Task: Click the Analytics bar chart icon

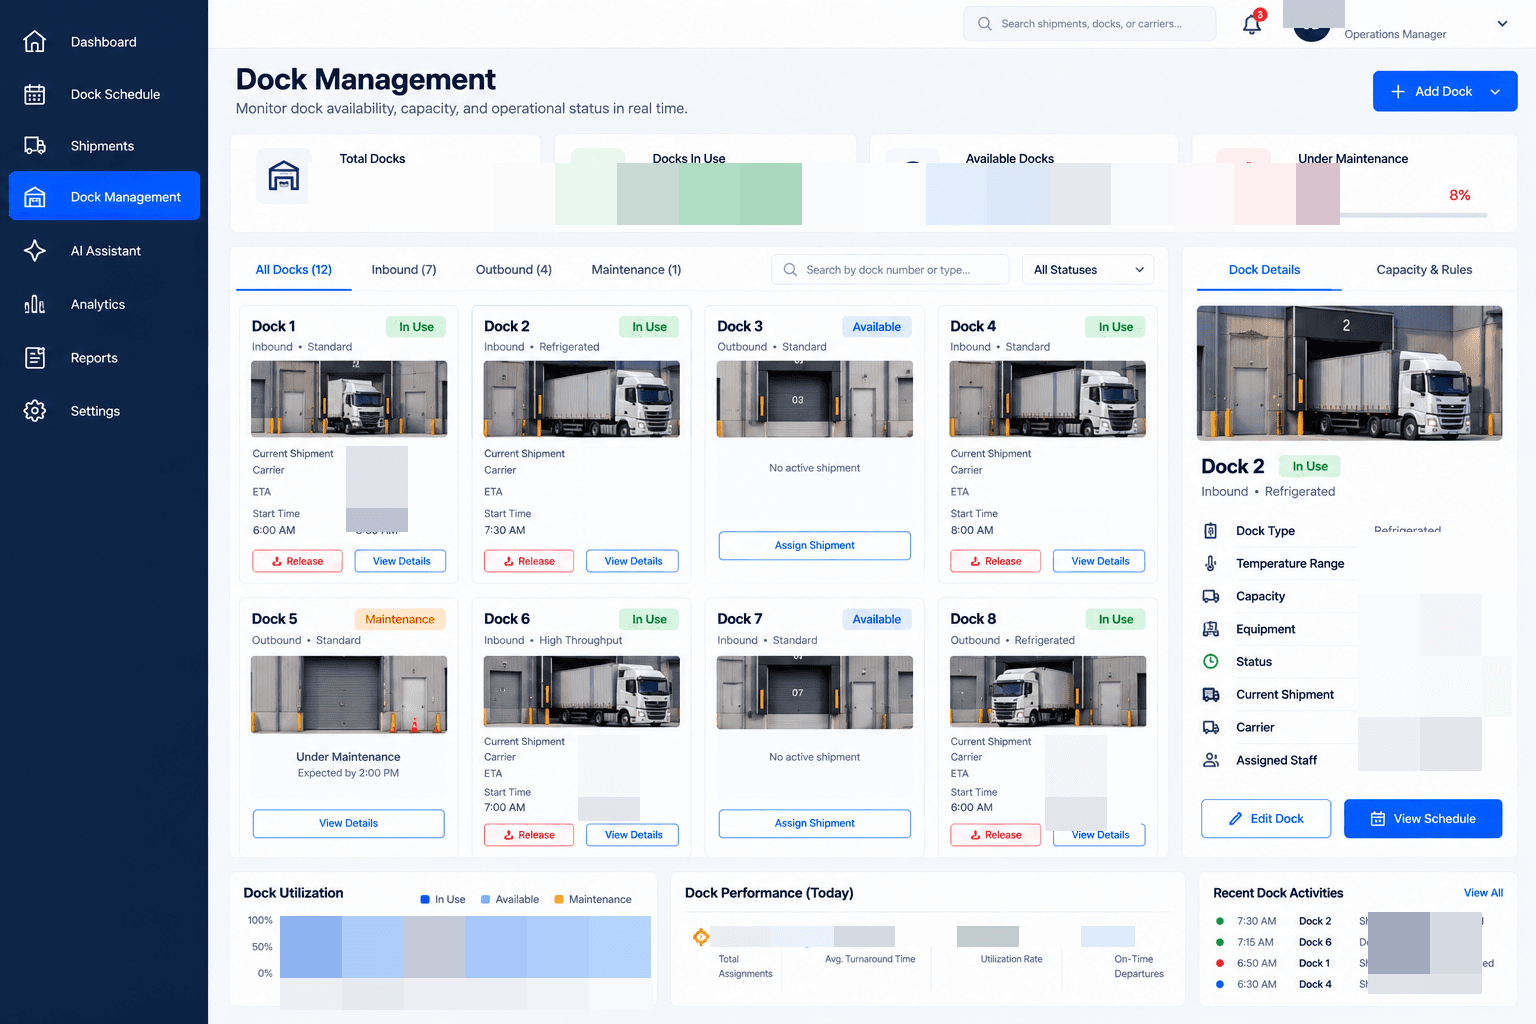Action: pyautogui.click(x=35, y=304)
